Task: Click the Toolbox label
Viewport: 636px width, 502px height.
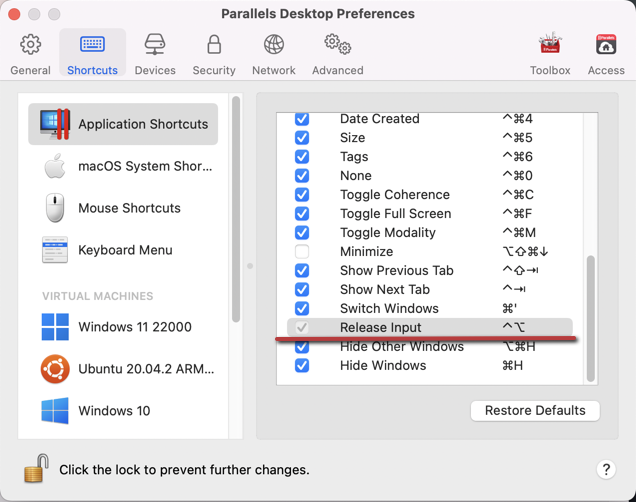Action: click(x=550, y=71)
